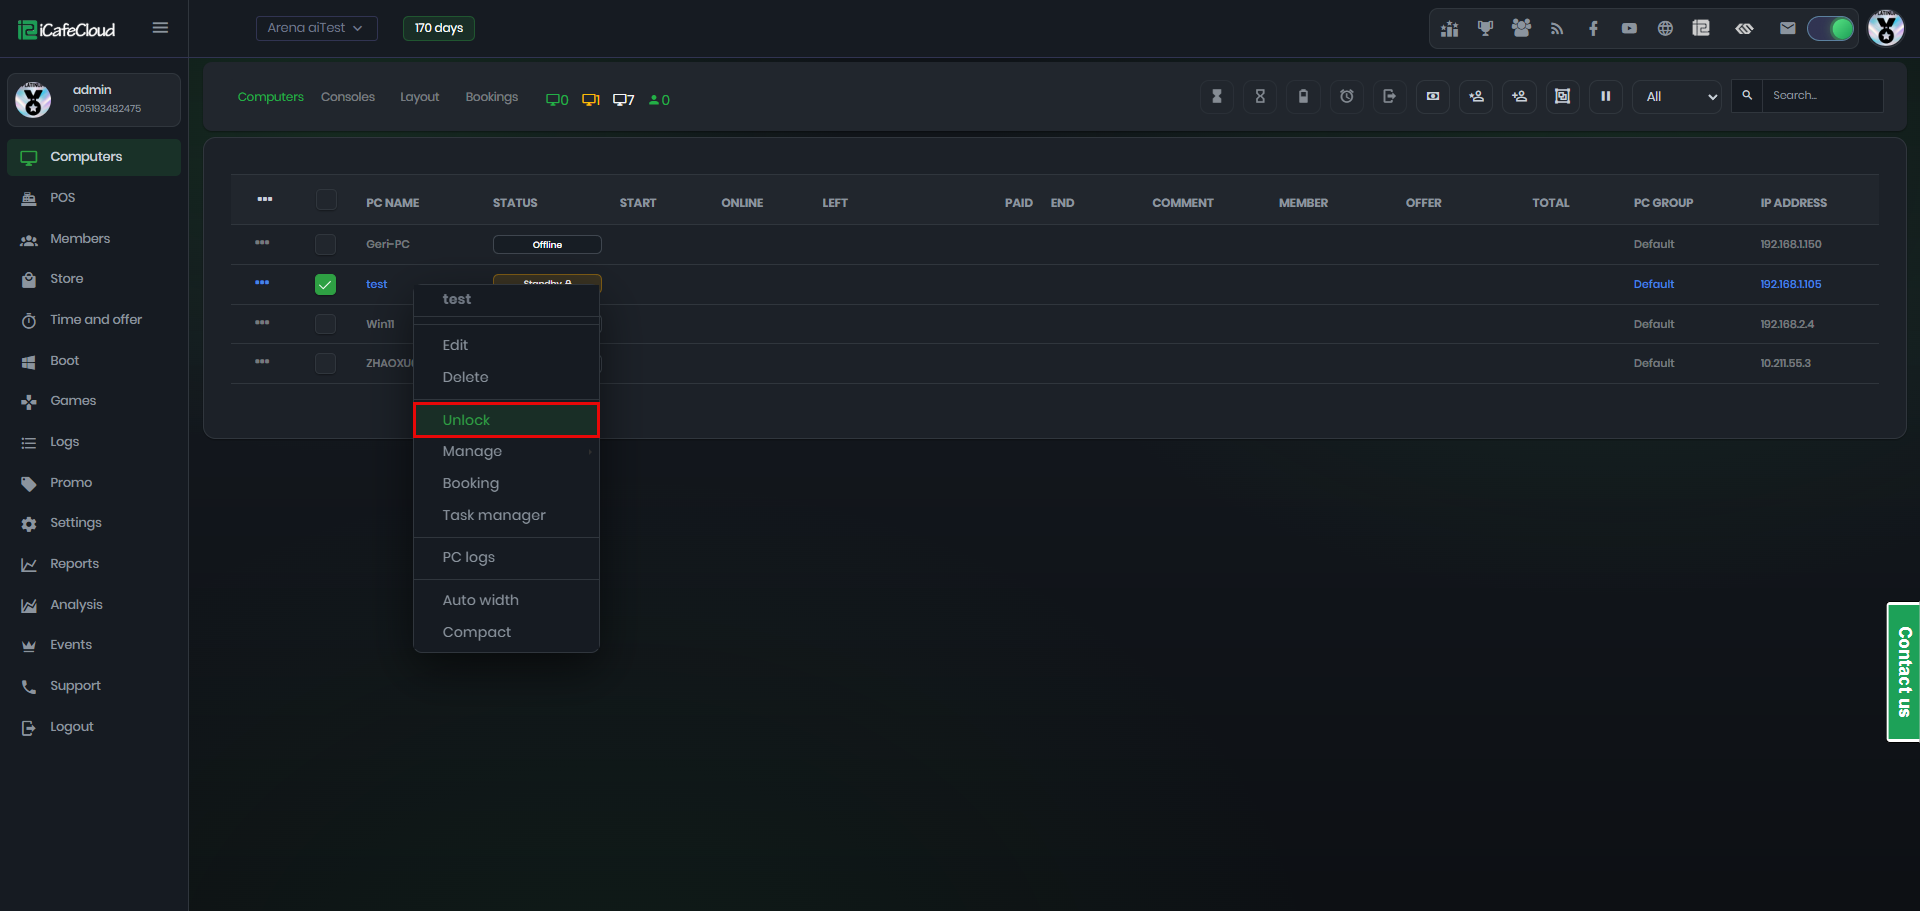Check the select-all header checkbox
Image resolution: width=1920 pixels, height=911 pixels.
326,200
